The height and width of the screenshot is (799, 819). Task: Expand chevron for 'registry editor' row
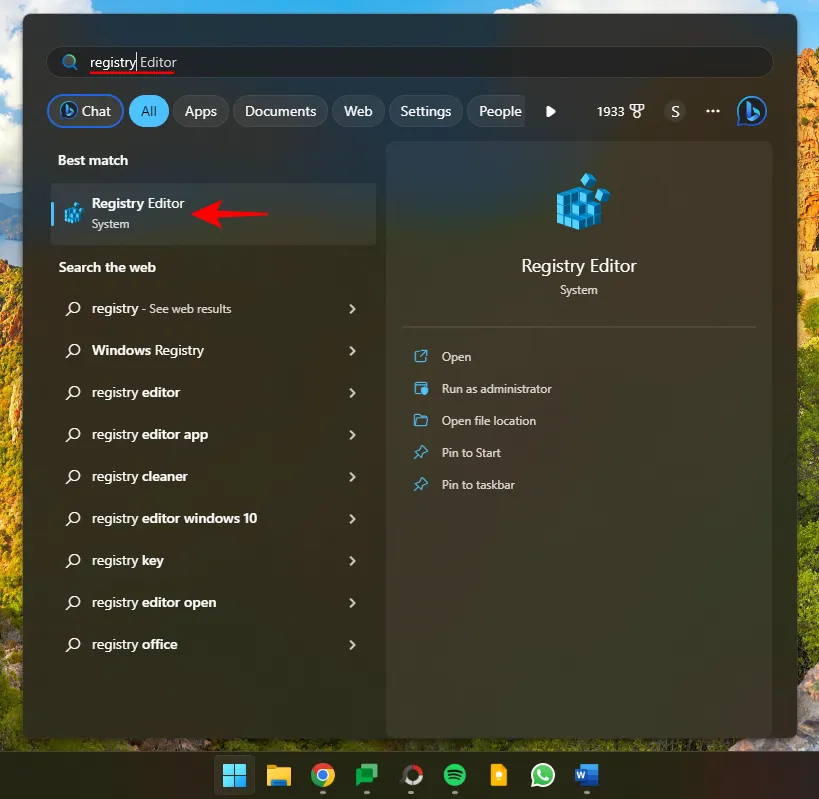[353, 393]
